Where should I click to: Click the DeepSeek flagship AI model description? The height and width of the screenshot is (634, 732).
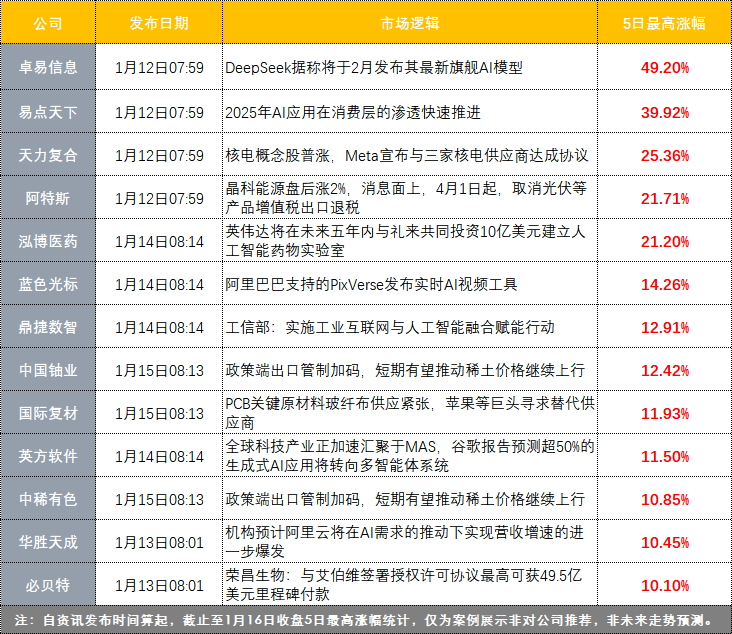click(374, 68)
